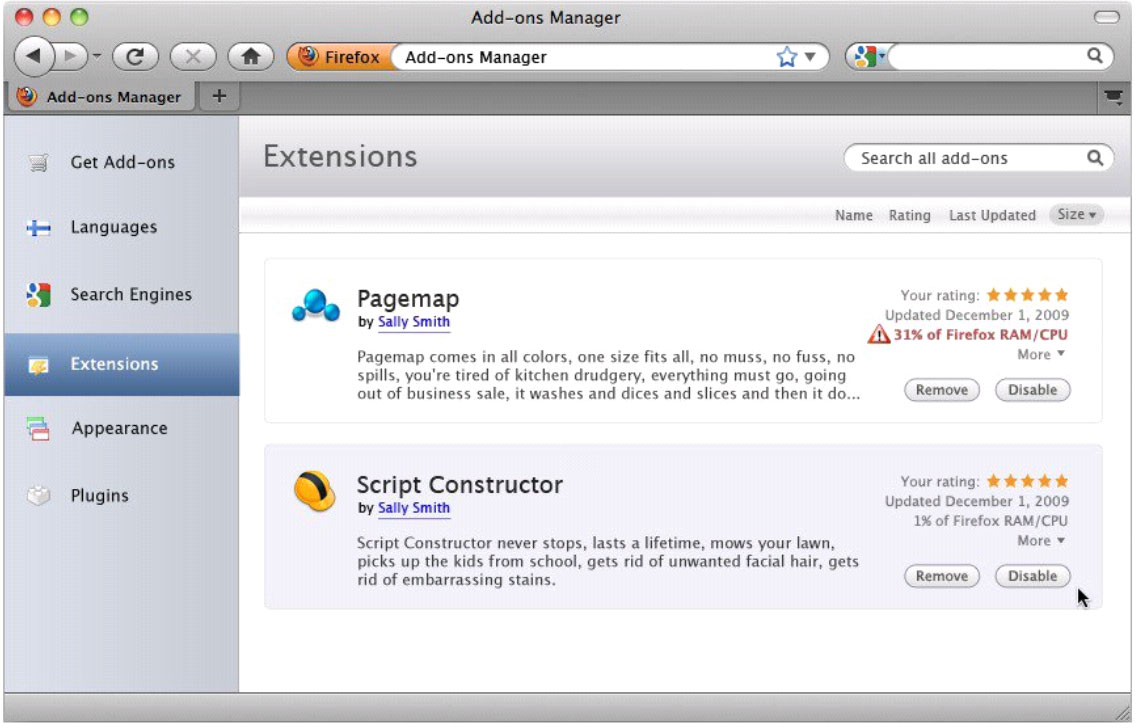Click the Script Constructor extension icon
Screen dimensions: 1137x728
click(x=314, y=491)
